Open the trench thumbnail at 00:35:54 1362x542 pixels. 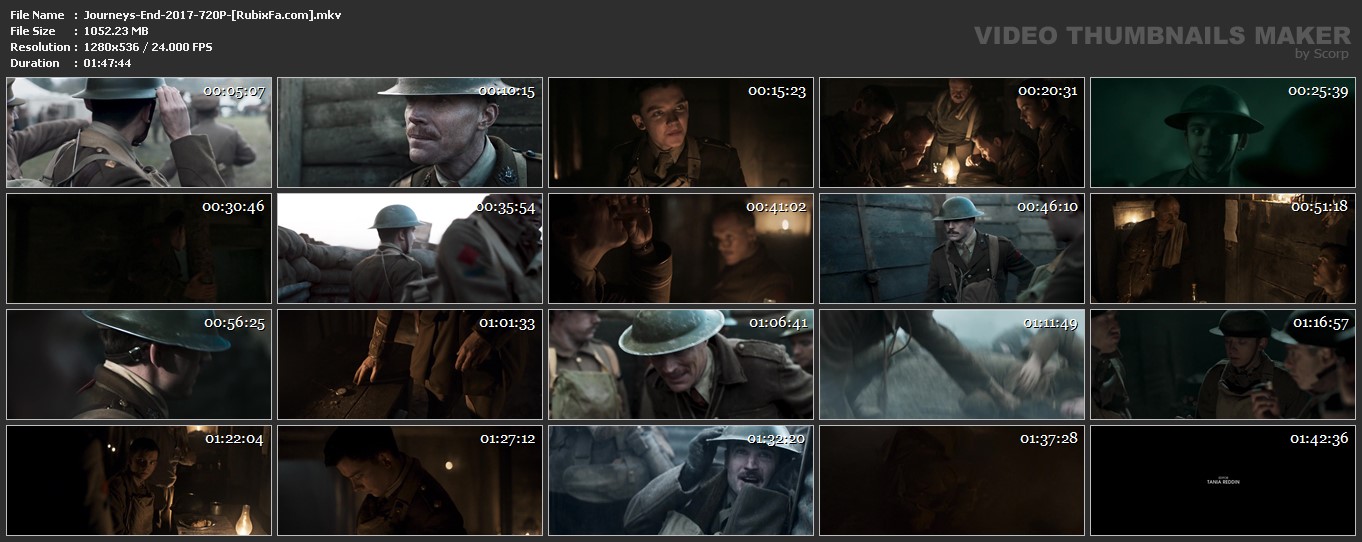[x=410, y=249]
